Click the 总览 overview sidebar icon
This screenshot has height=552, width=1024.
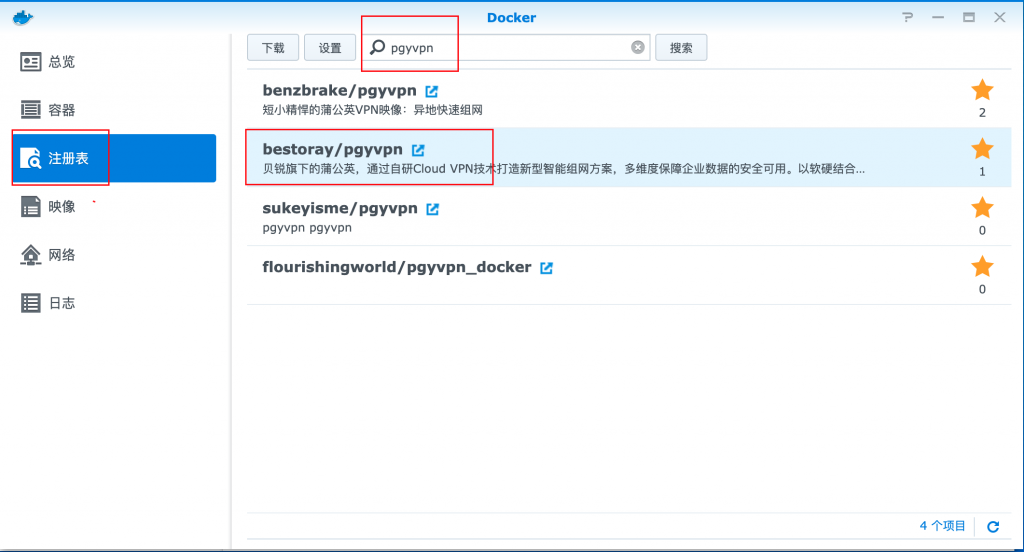(31, 62)
